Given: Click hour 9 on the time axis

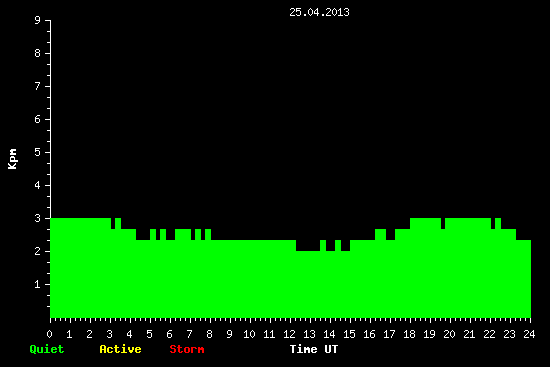Looking at the screenshot, I should click(x=229, y=334).
